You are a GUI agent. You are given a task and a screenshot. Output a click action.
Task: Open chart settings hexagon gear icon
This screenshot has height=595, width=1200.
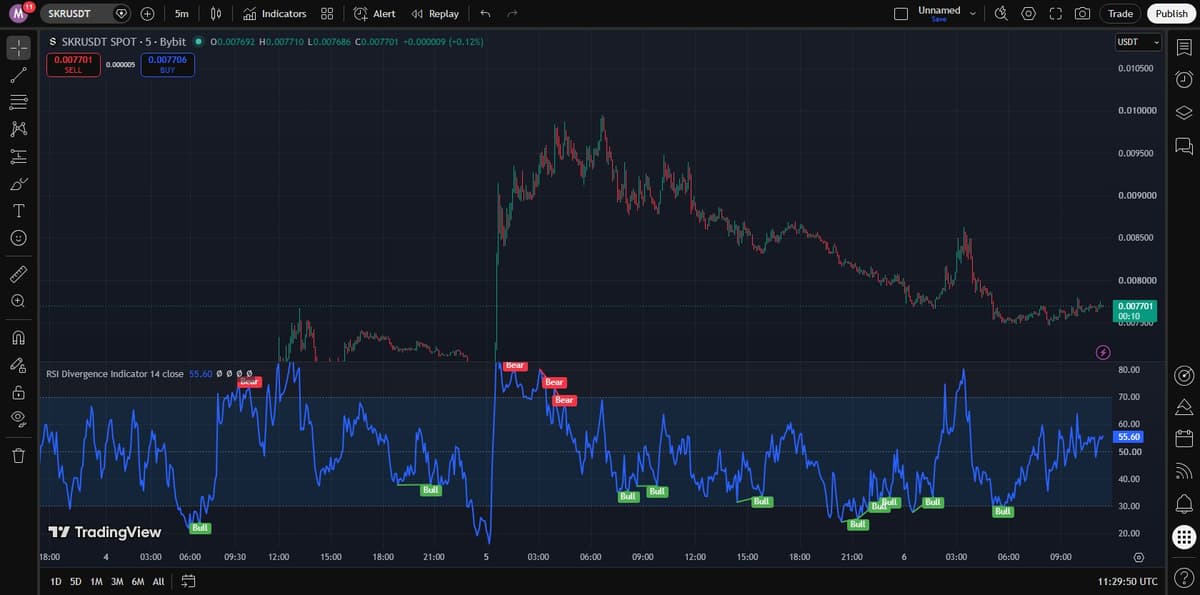click(x=1029, y=14)
